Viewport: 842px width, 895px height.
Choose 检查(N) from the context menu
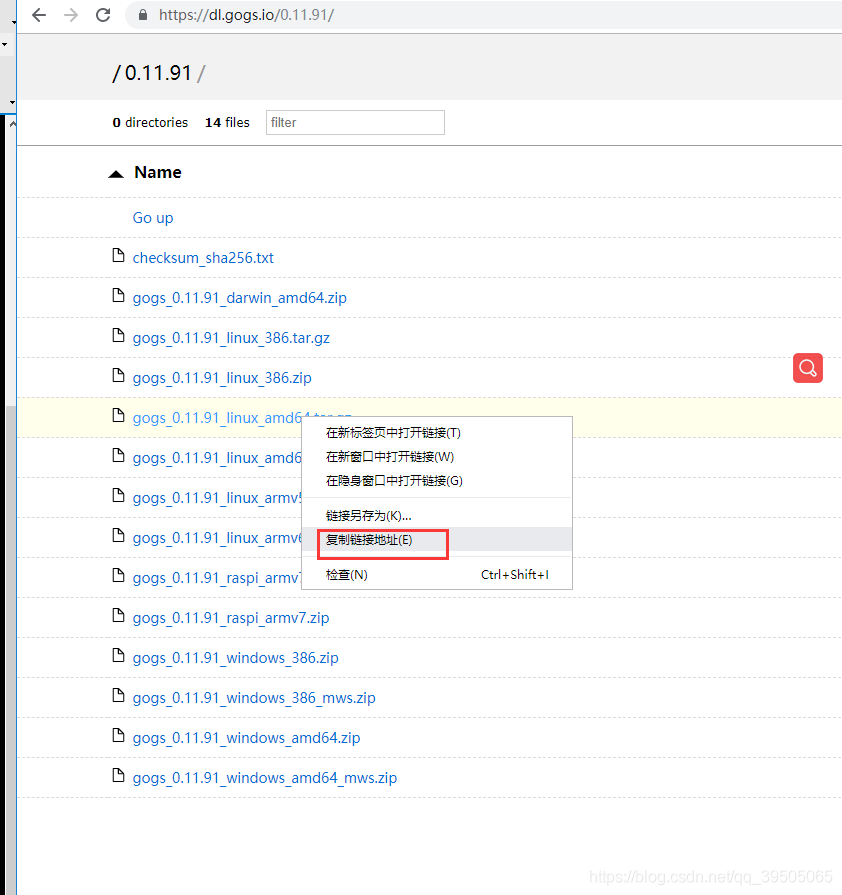[437, 575]
